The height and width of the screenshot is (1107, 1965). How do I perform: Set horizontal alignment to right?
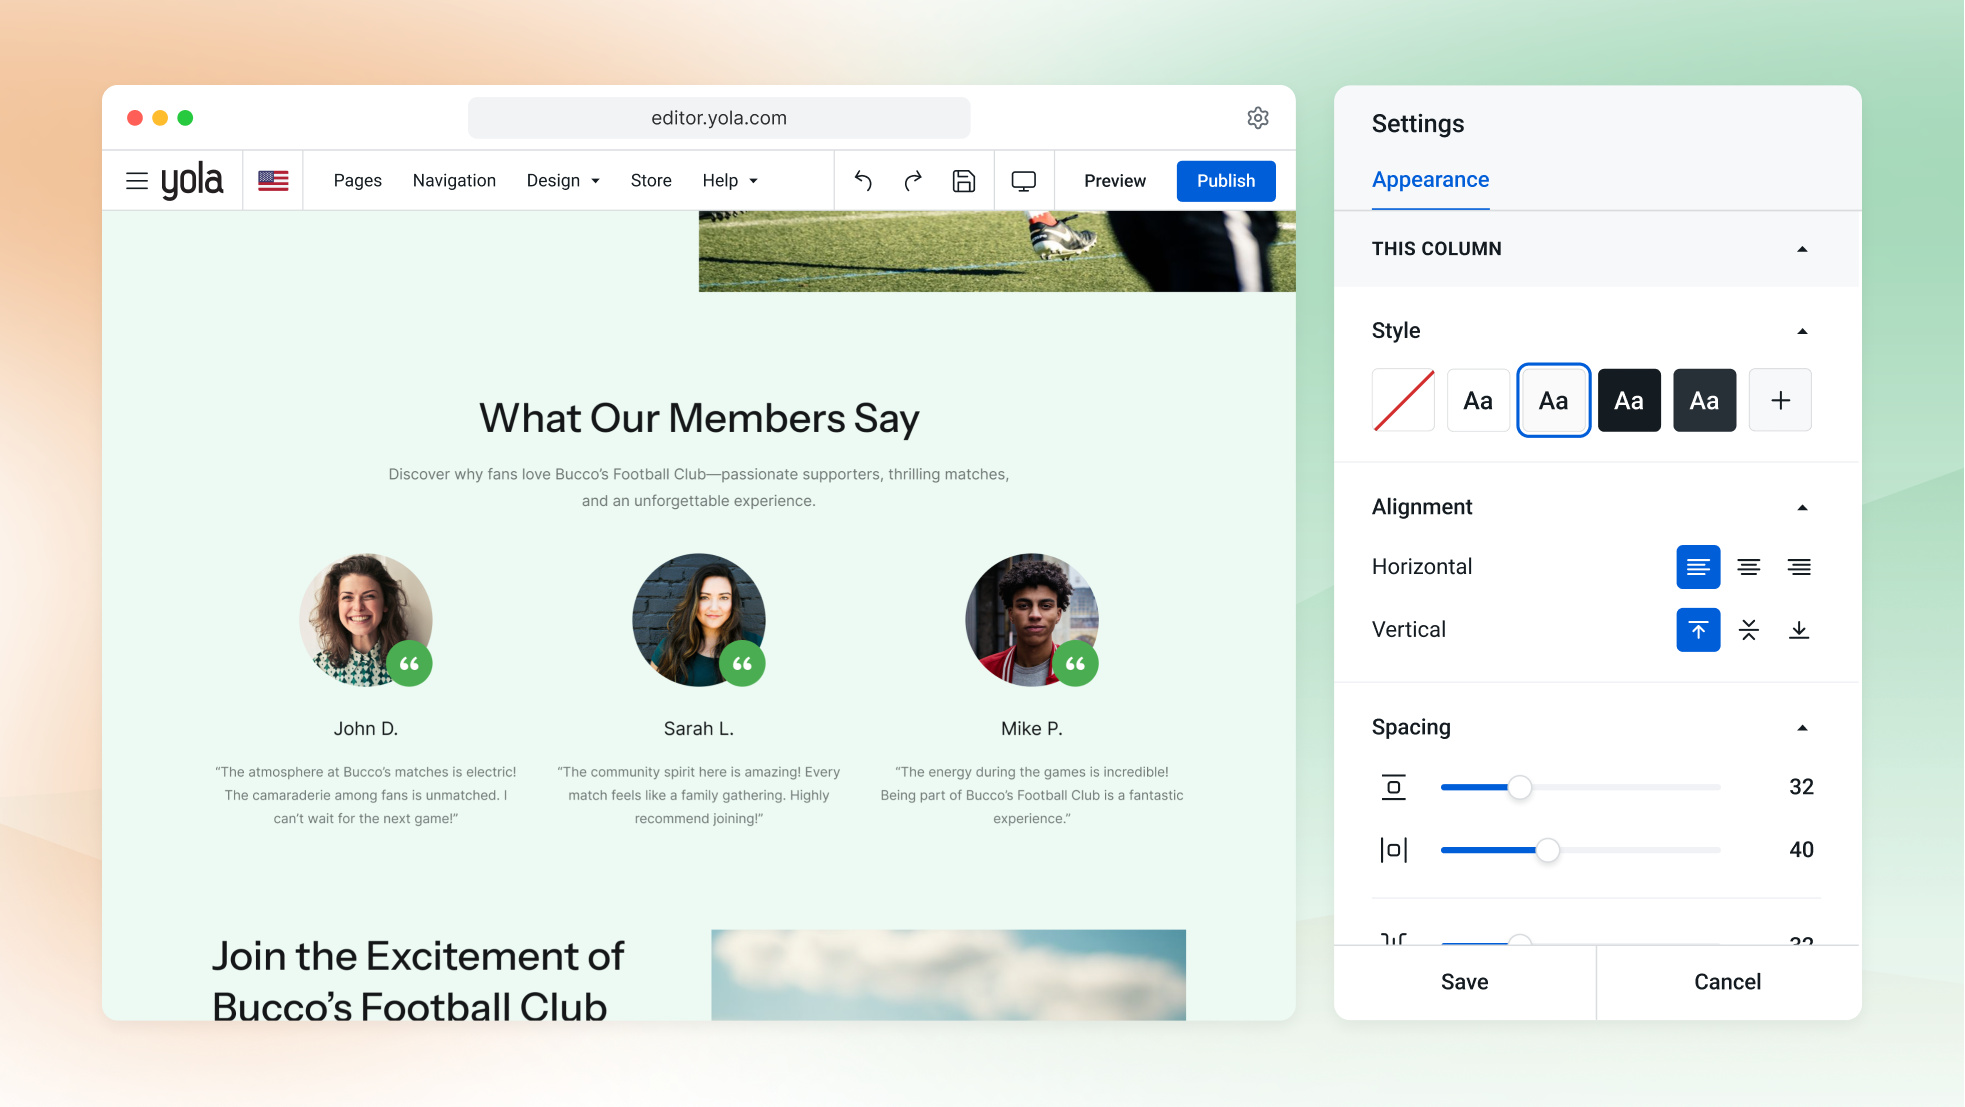pos(1799,567)
